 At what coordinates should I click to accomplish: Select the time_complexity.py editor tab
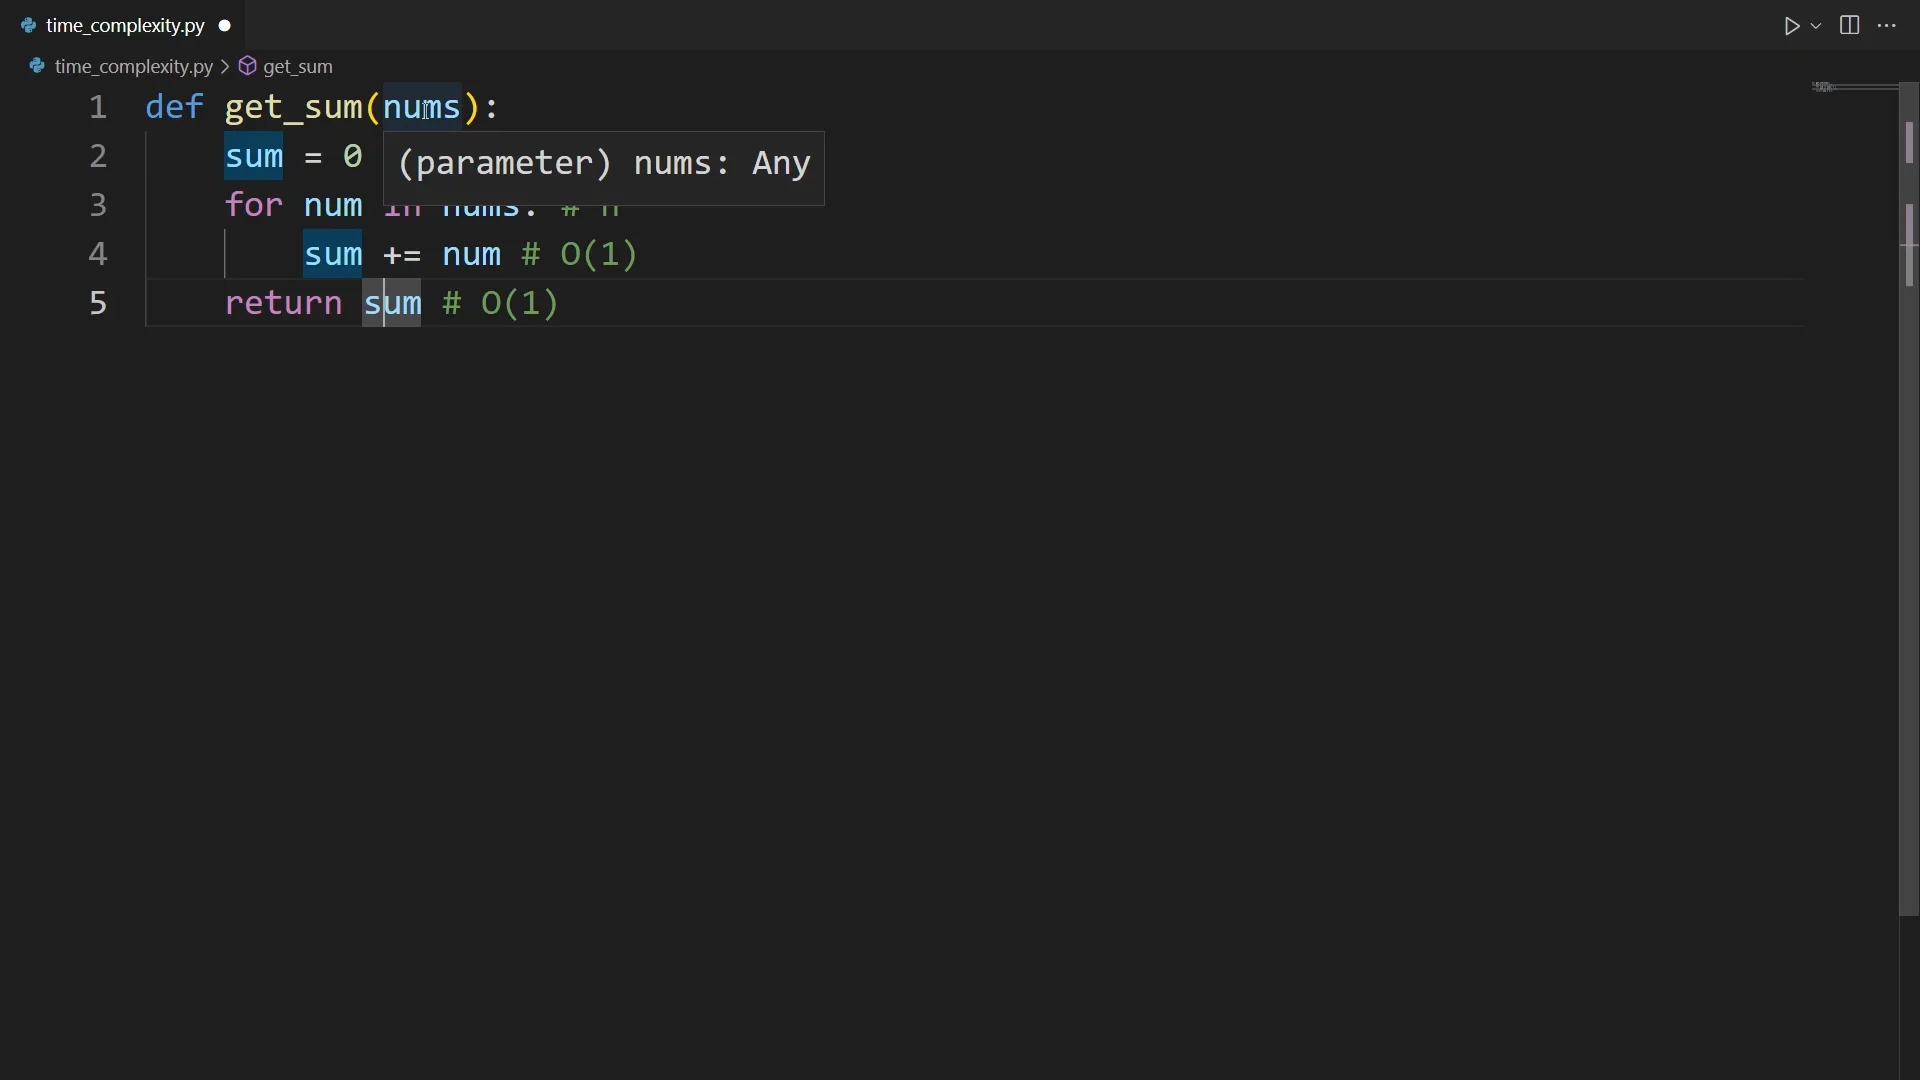124,26
